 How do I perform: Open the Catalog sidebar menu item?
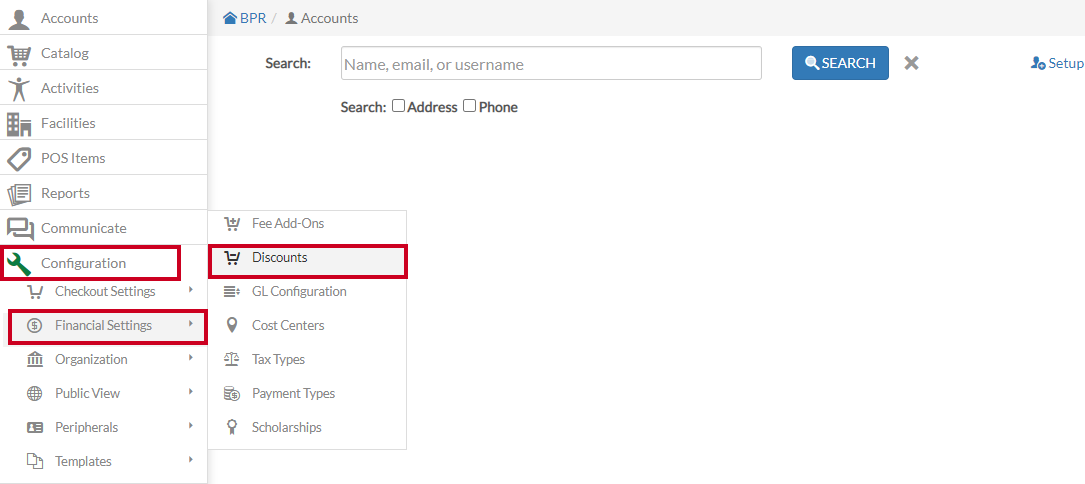coord(103,53)
